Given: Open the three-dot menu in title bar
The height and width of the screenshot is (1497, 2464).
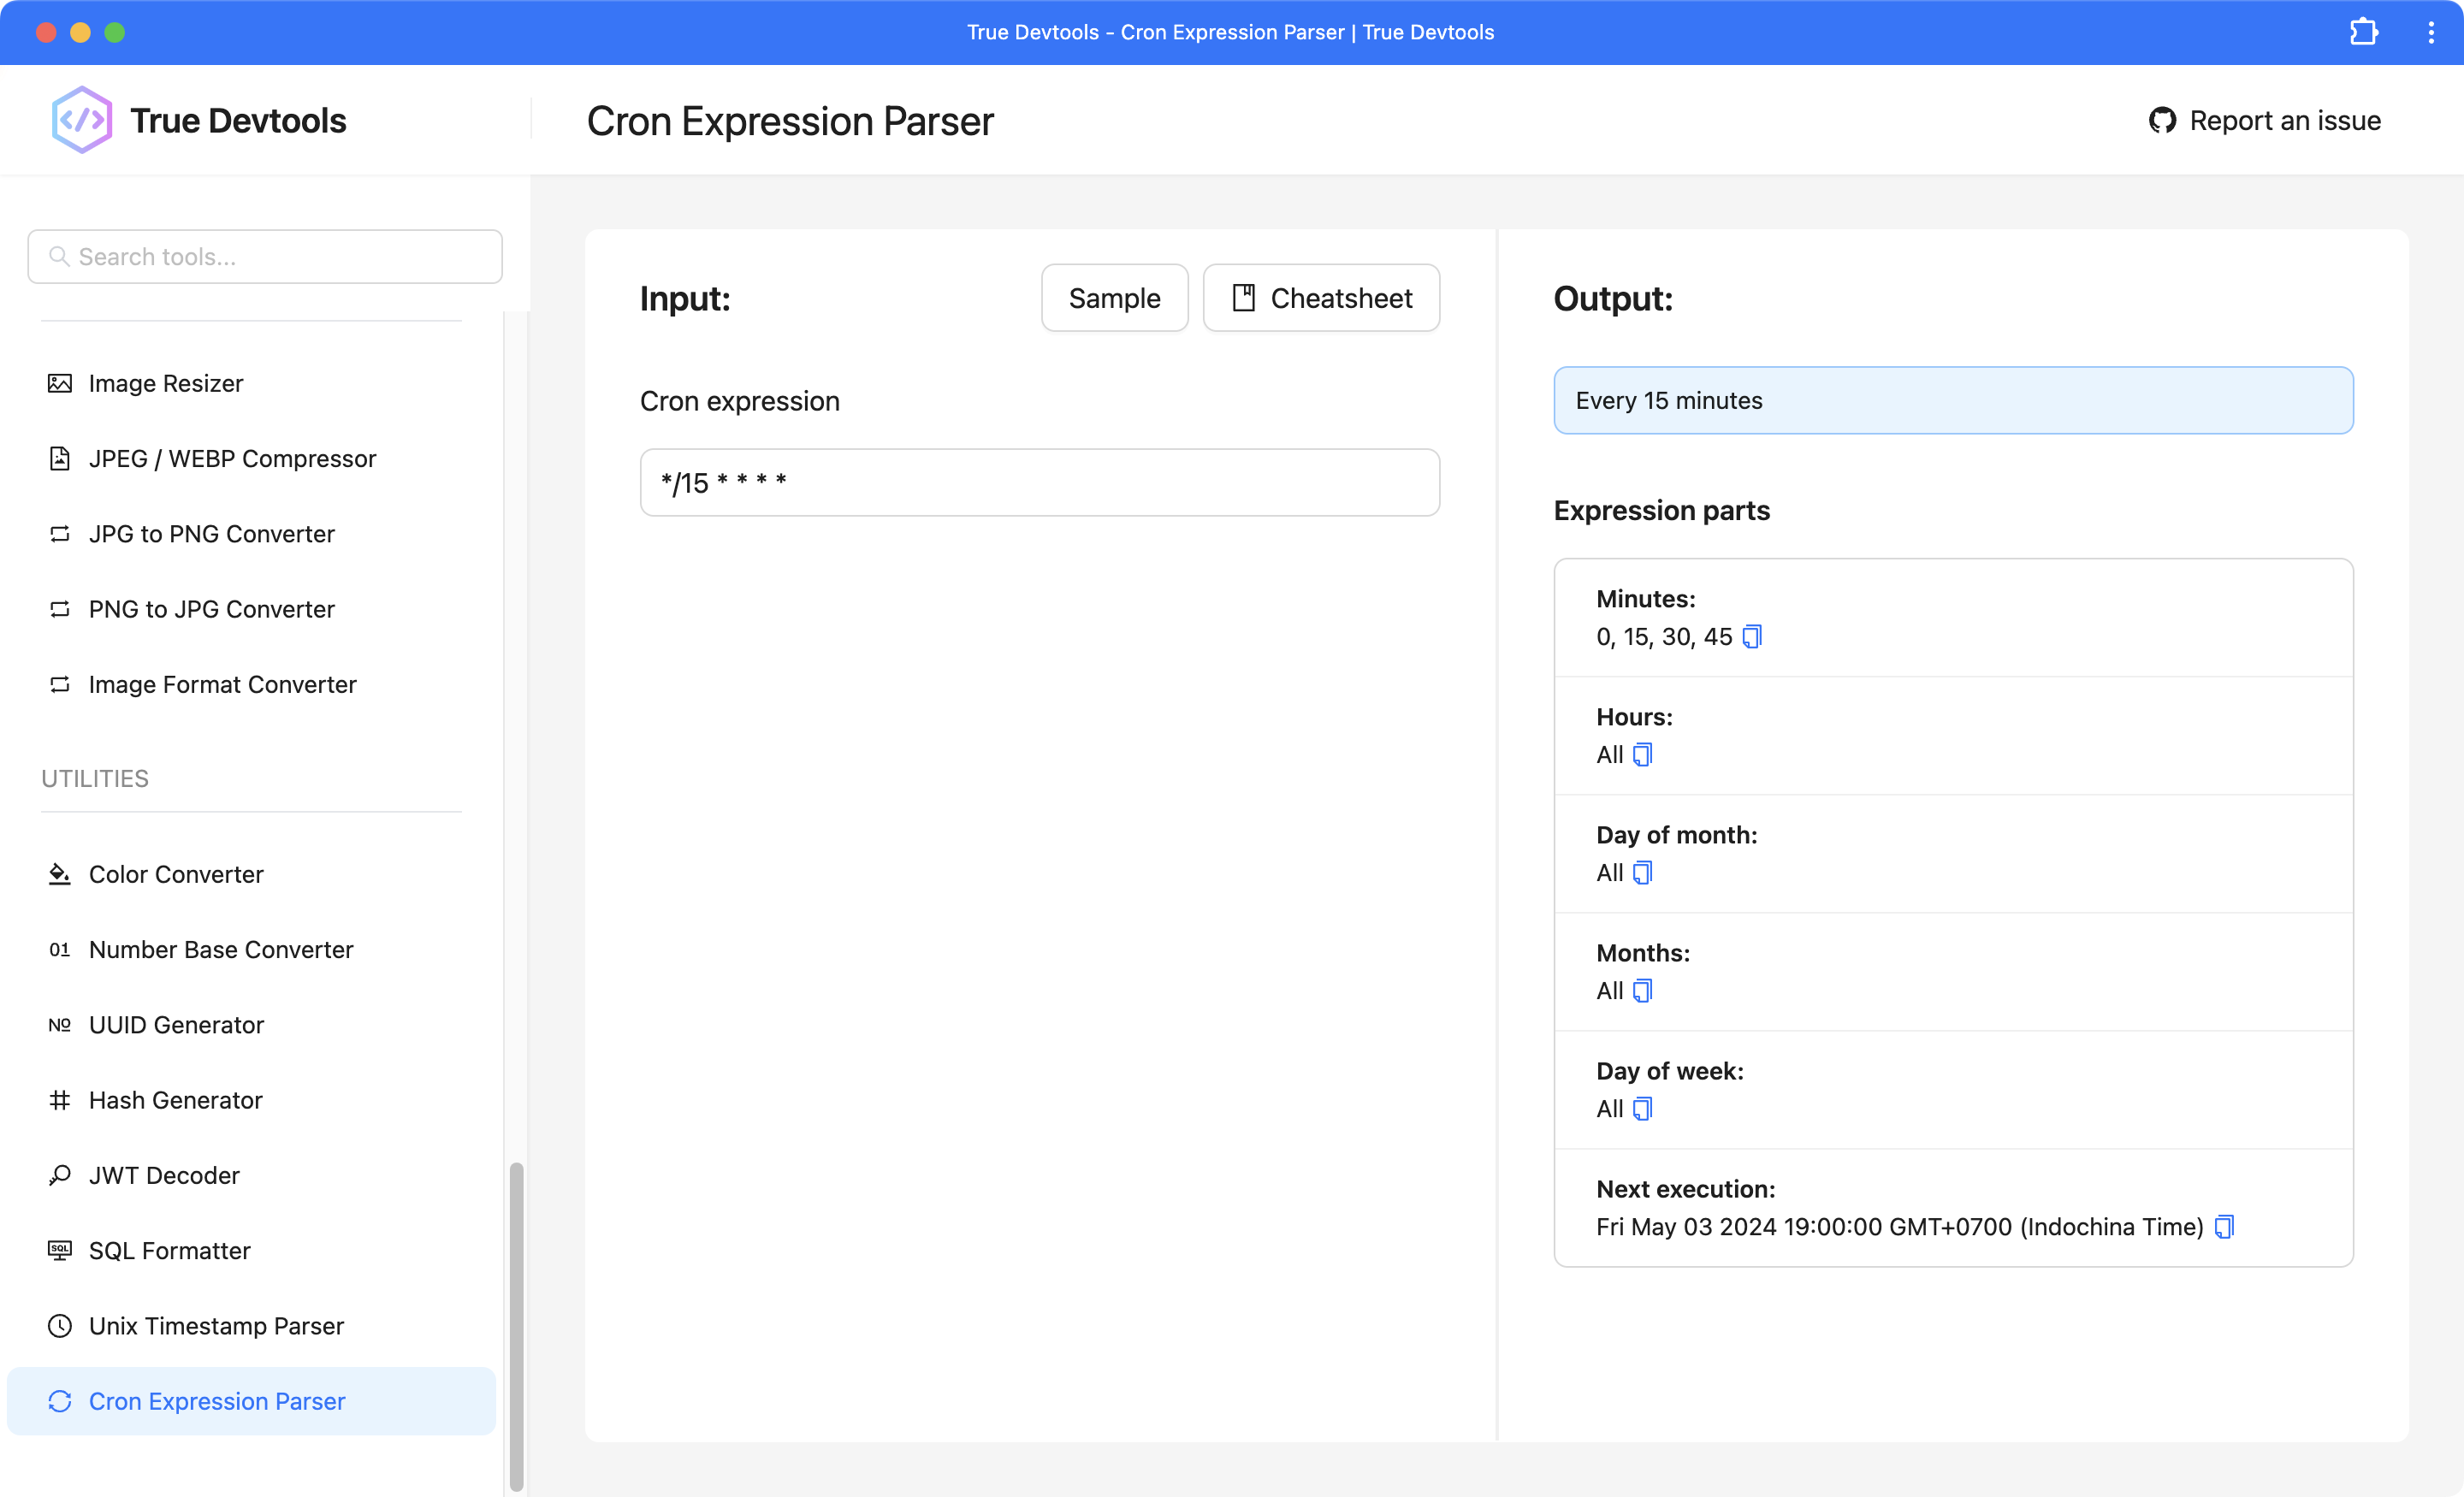Looking at the screenshot, I should tap(2431, 32).
